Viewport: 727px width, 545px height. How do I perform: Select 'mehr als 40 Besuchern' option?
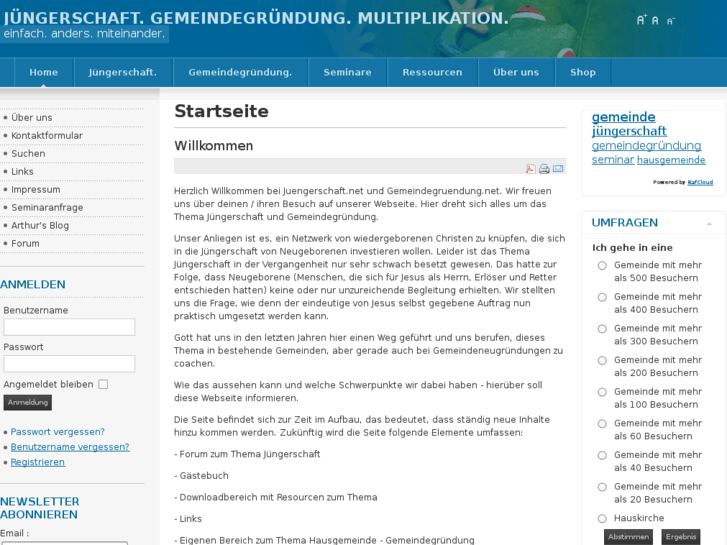pos(602,455)
